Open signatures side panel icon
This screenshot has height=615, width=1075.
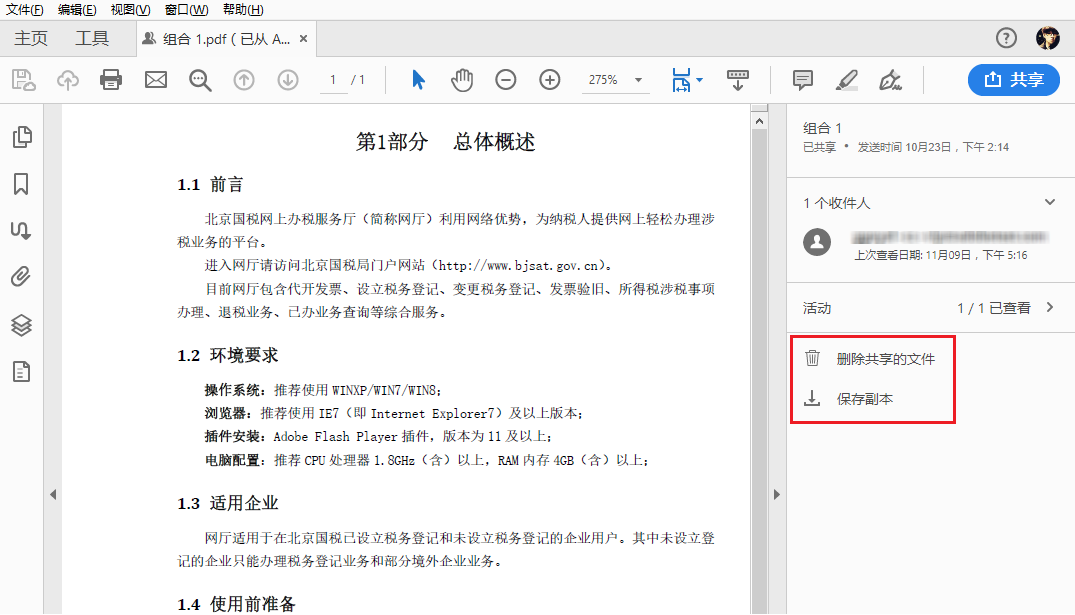click(21, 230)
